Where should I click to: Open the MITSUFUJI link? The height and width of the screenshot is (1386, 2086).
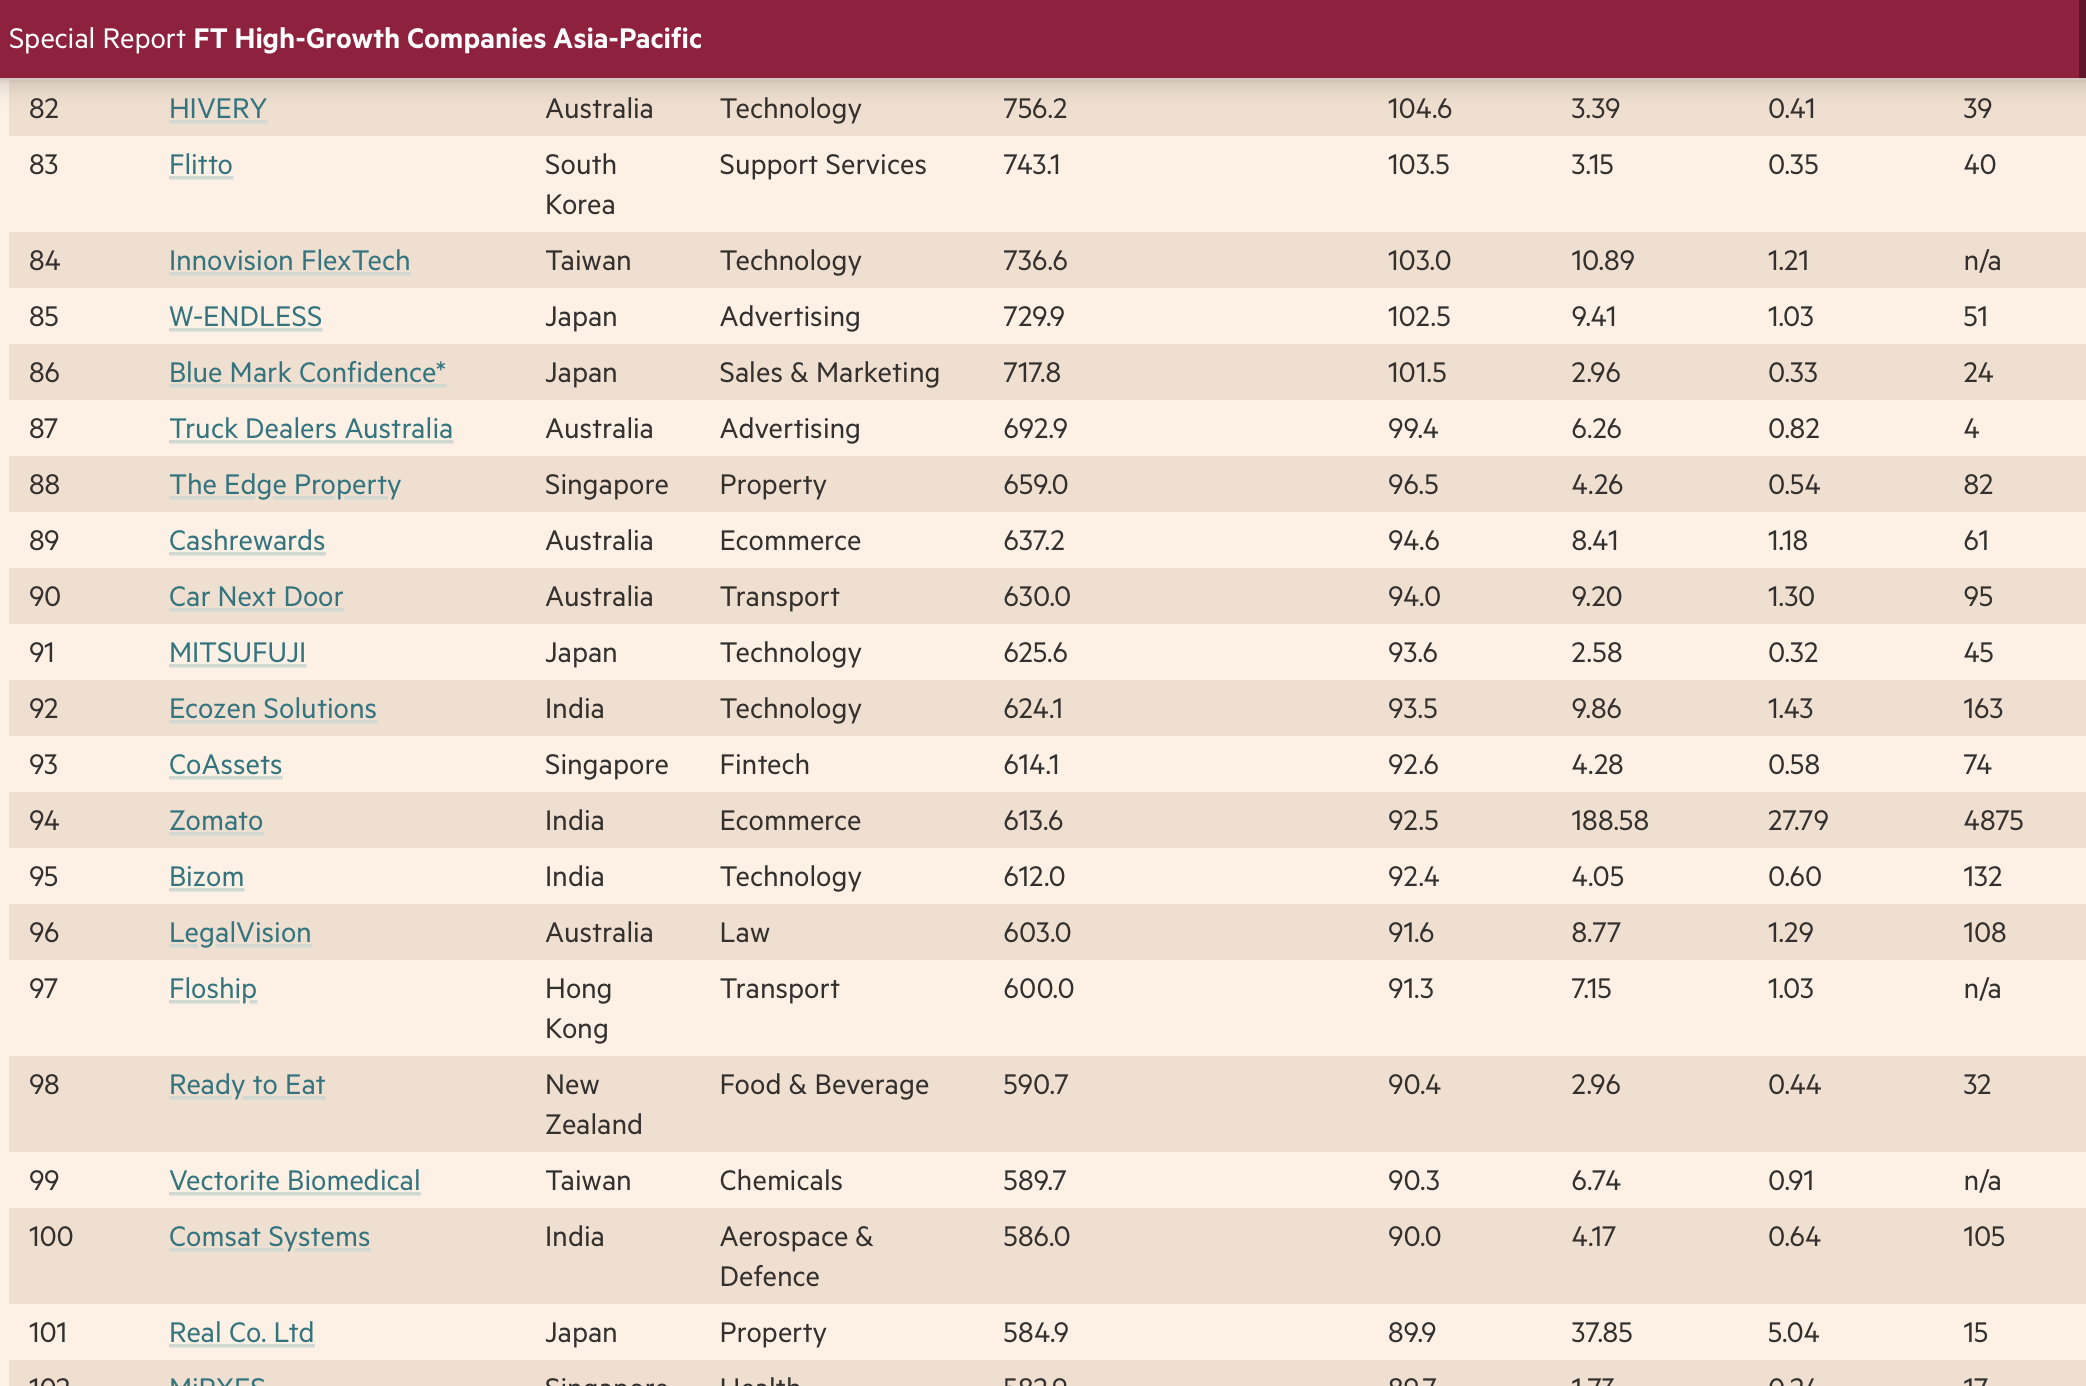point(237,652)
